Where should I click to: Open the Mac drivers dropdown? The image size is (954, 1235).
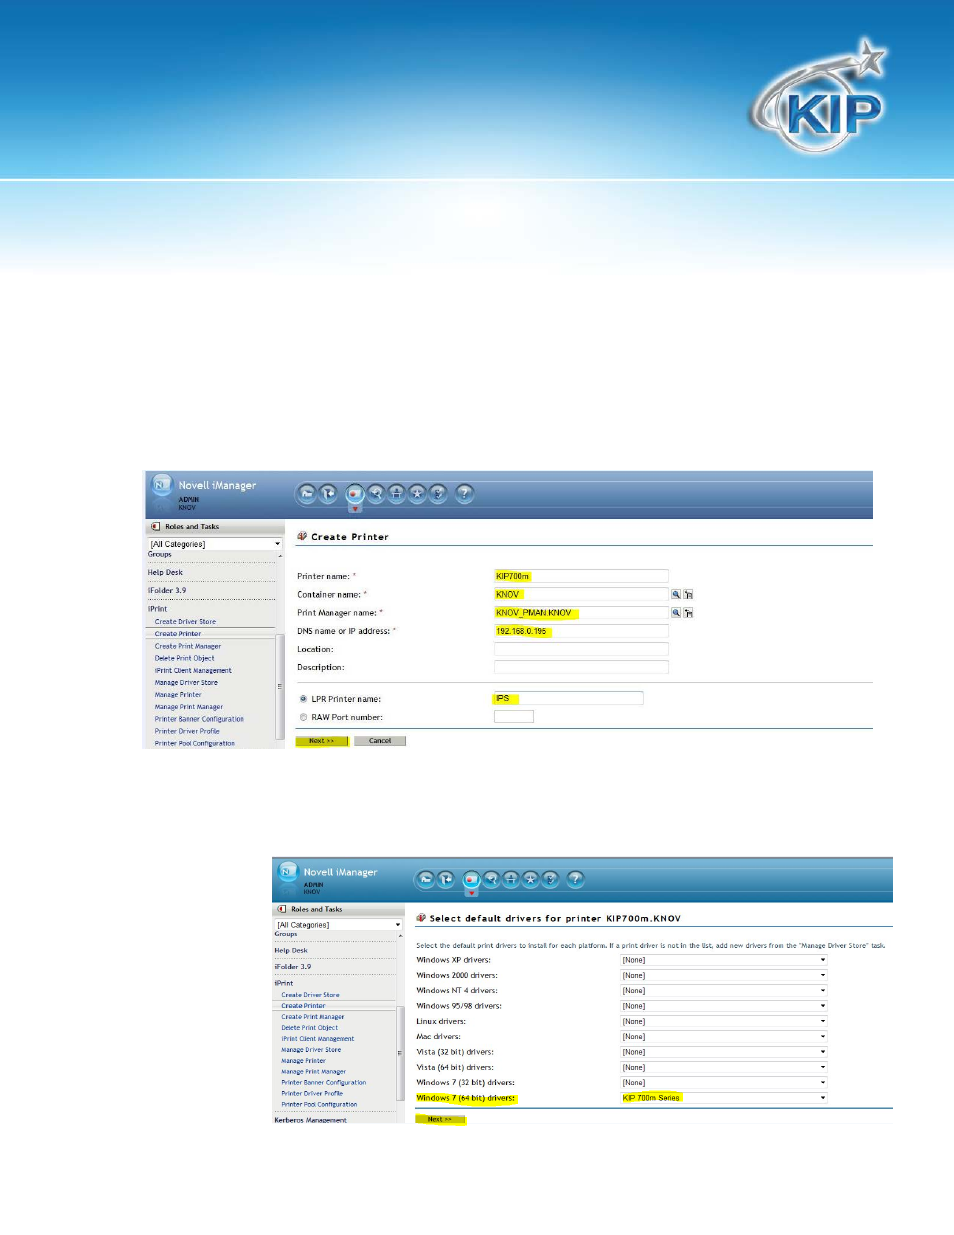coord(724,1037)
